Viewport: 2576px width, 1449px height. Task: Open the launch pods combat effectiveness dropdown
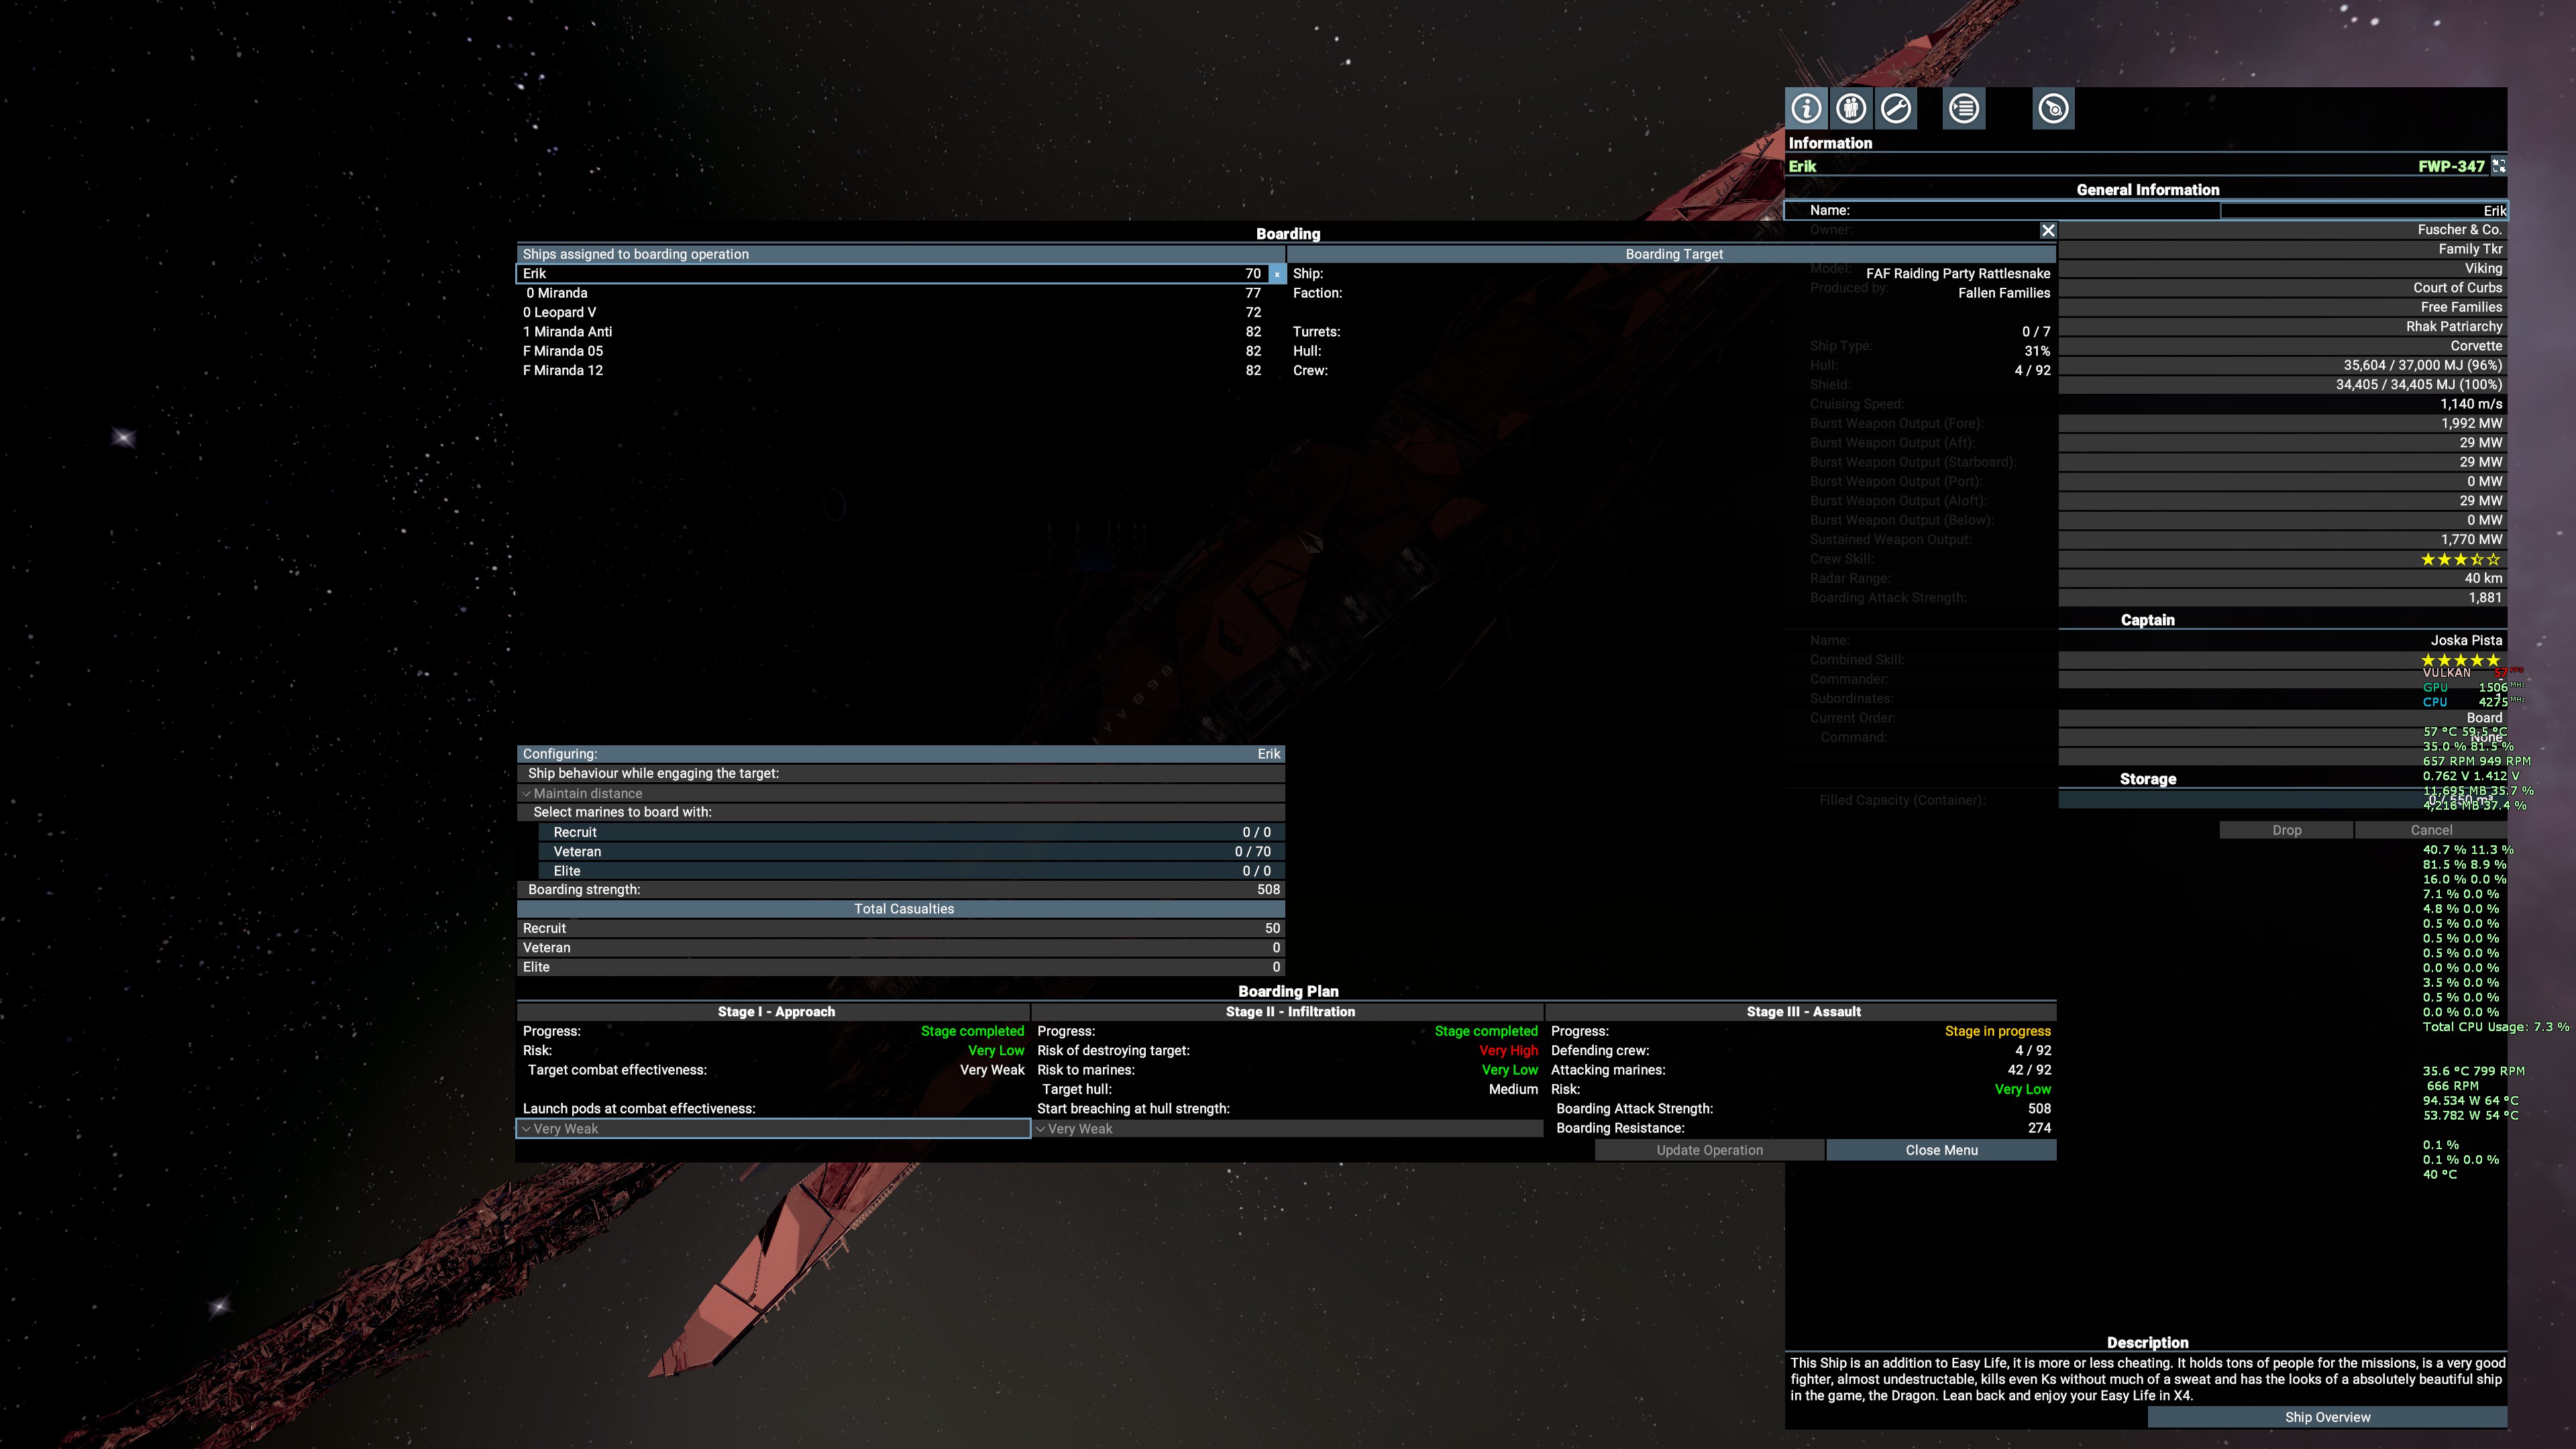click(x=773, y=1129)
